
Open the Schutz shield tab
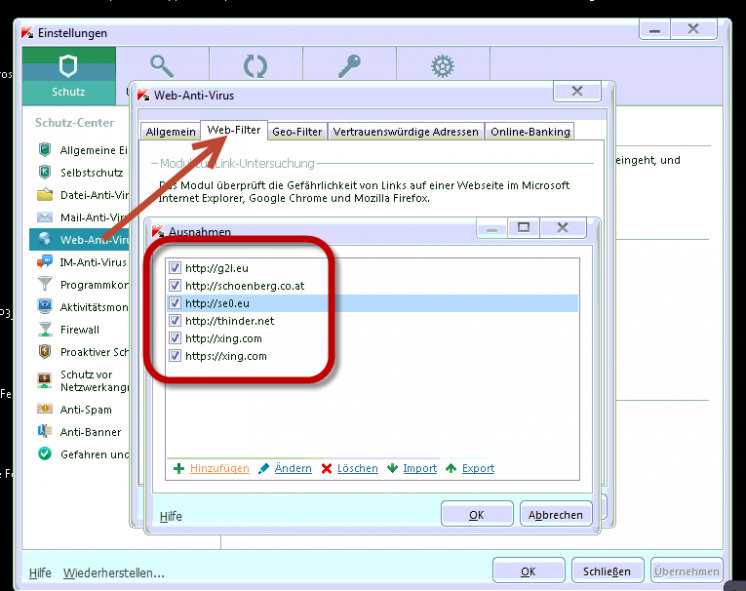pos(69,76)
